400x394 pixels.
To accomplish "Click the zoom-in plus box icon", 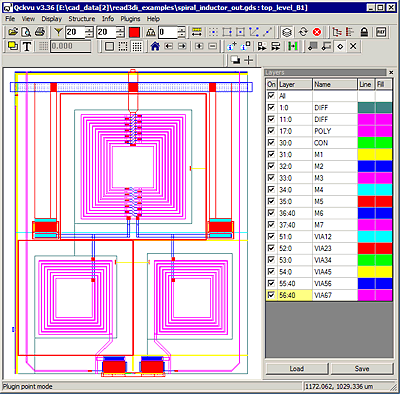I will point(199,46).
